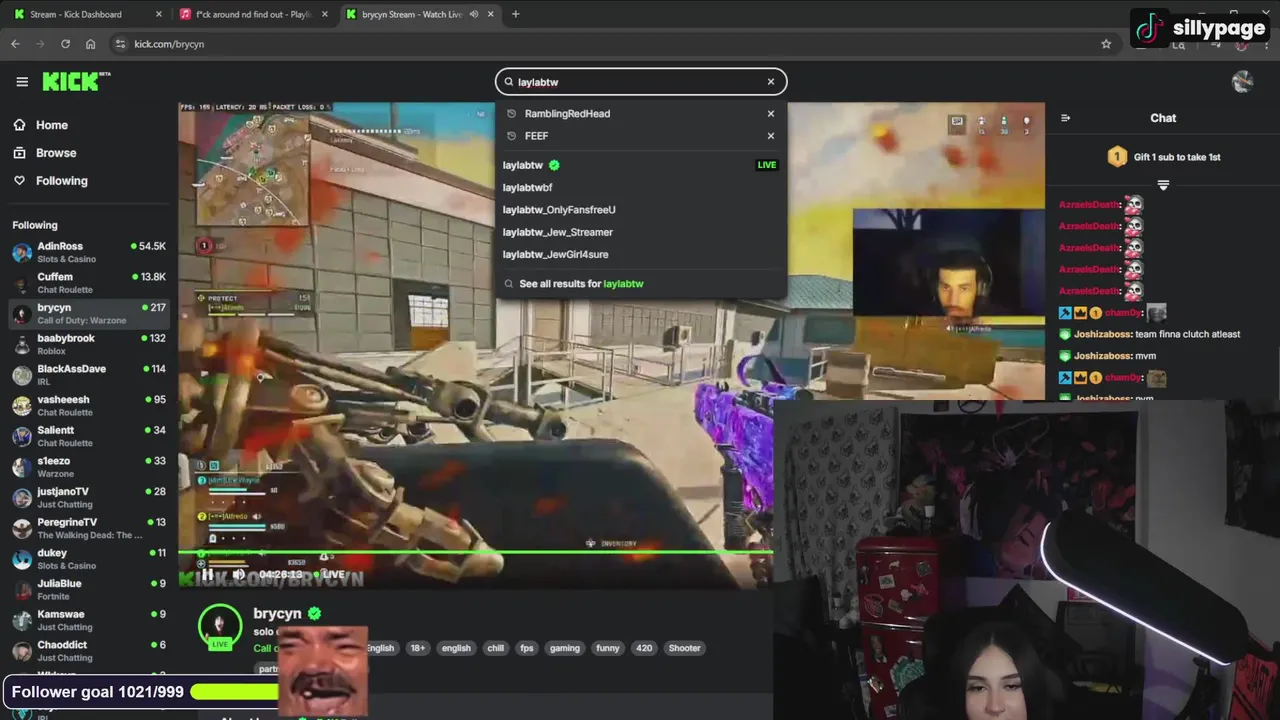The image size is (1280, 720).
Task: Open the live laylabtw search result
Action: (x=640, y=165)
